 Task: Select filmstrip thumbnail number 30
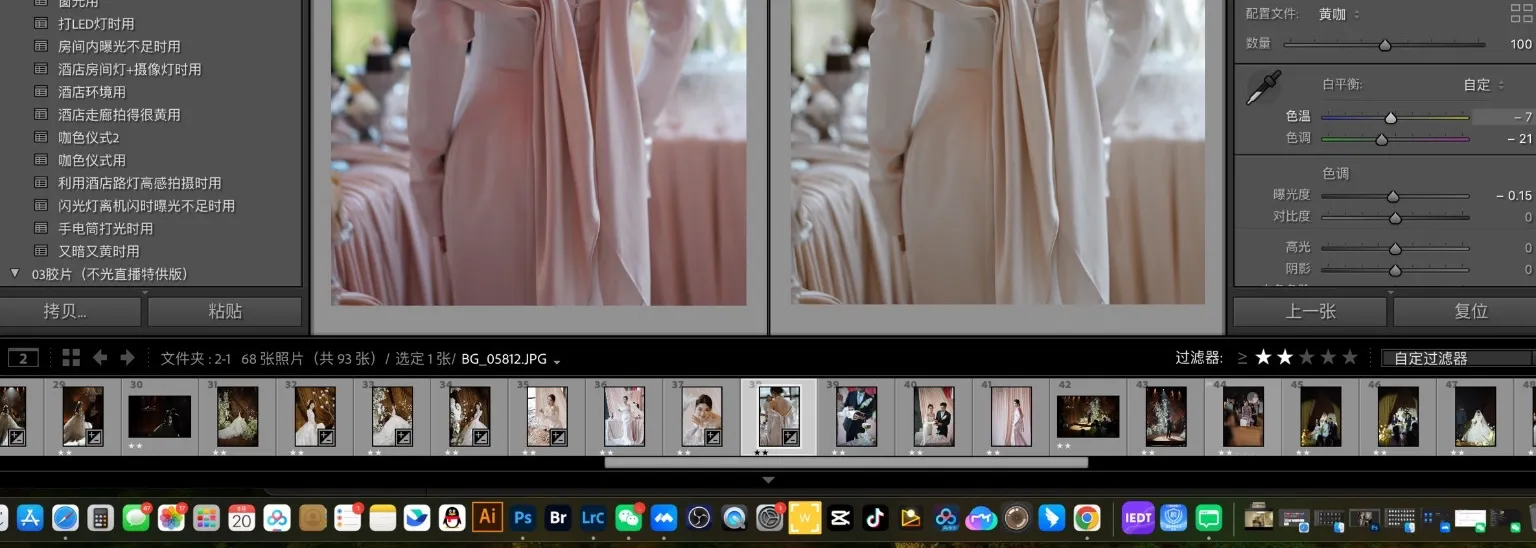(160, 417)
